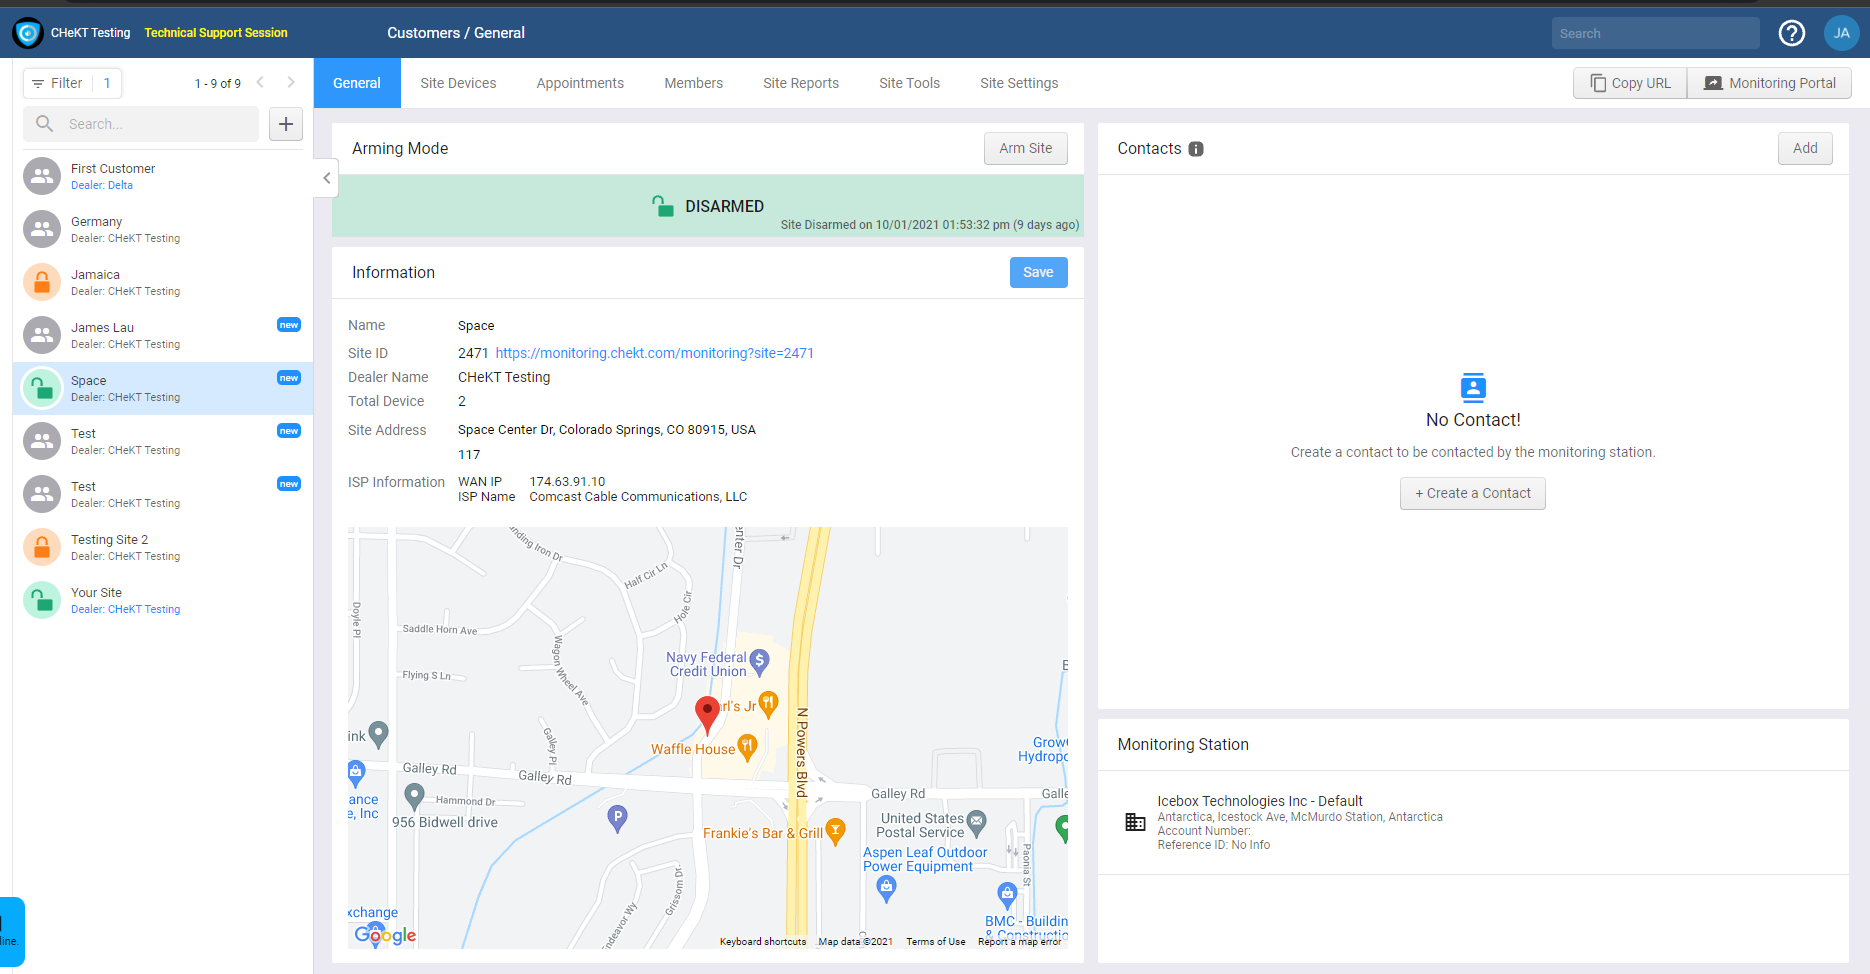Click the plus icon to add customer
Viewport: 1870px width, 974px height.
[x=286, y=124]
